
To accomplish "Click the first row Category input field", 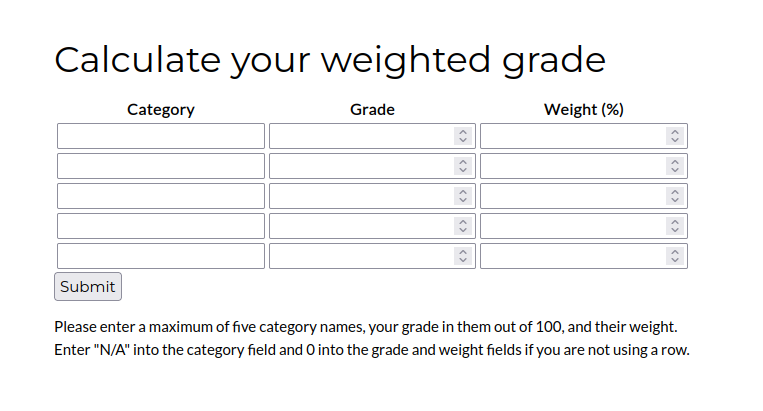I will click(x=161, y=136).
